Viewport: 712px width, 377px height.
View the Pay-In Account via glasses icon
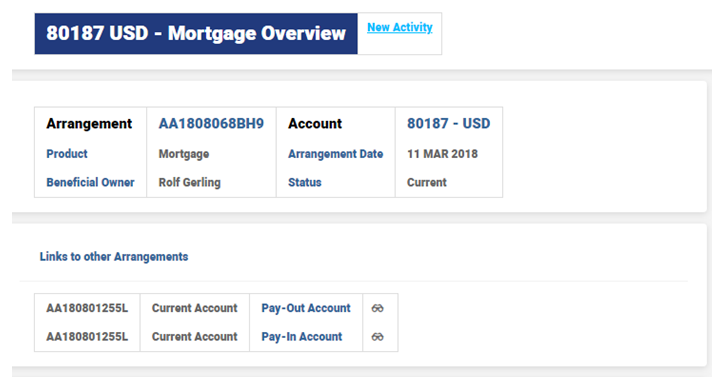tap(377, 337)
